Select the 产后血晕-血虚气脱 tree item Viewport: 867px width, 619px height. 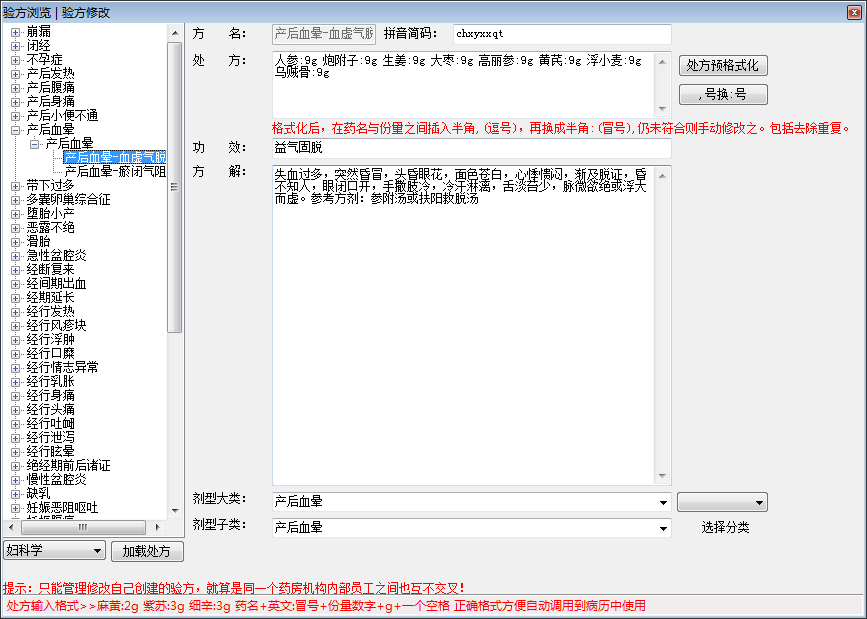tap(115, 157)
